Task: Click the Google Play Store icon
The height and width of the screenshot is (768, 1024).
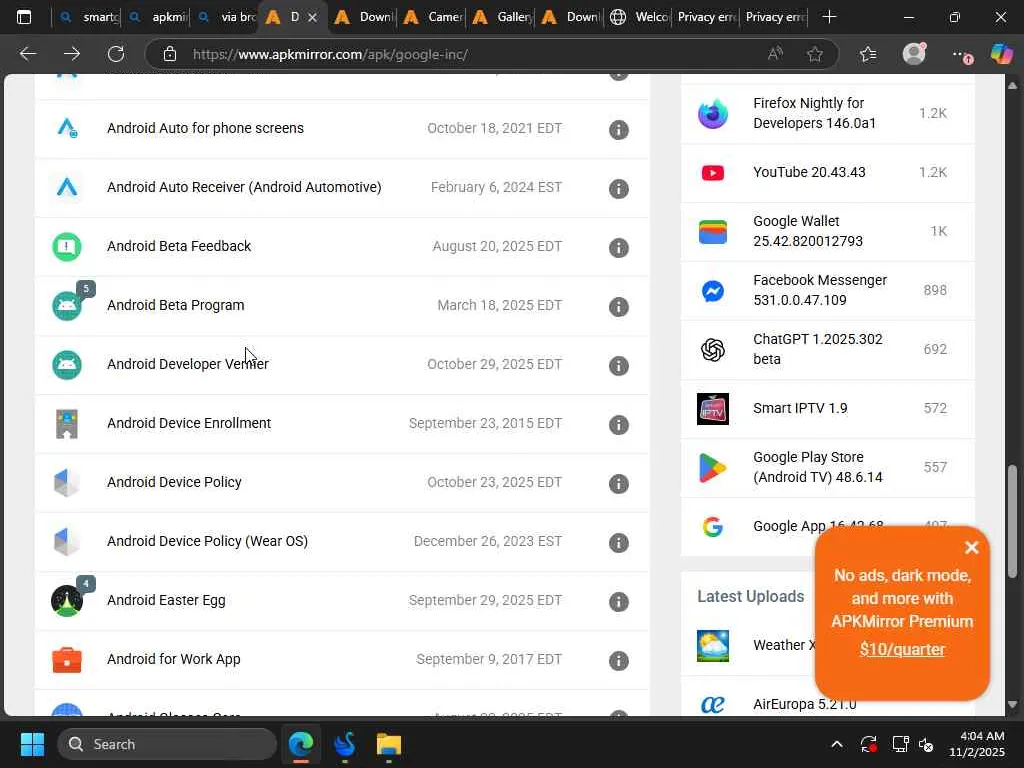Action: (x=712, y=468)
